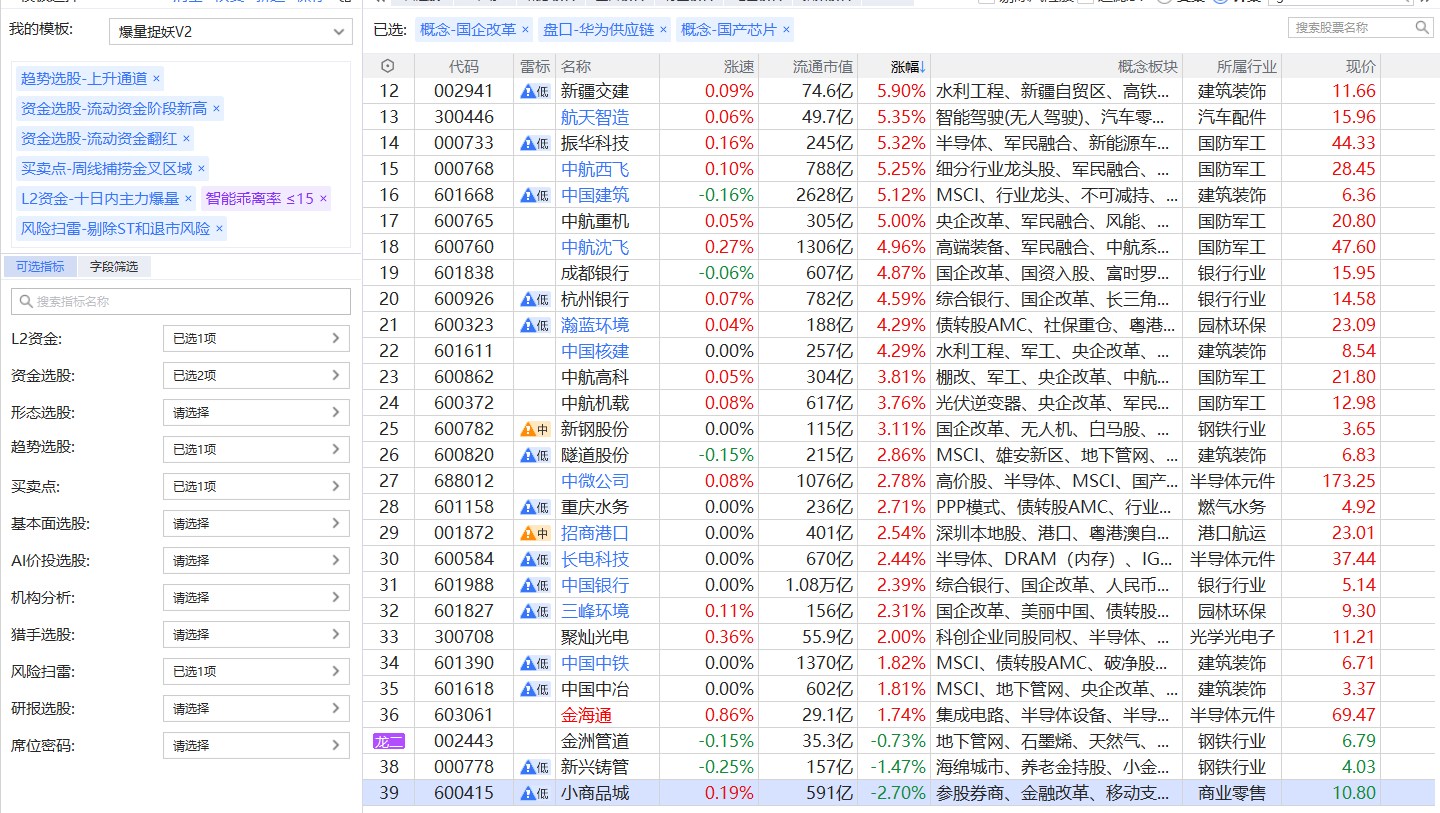Screen dimensions: 1440x813
Task: Click the 中 risk badge for 新钢股份
Action: coord(535,429)
